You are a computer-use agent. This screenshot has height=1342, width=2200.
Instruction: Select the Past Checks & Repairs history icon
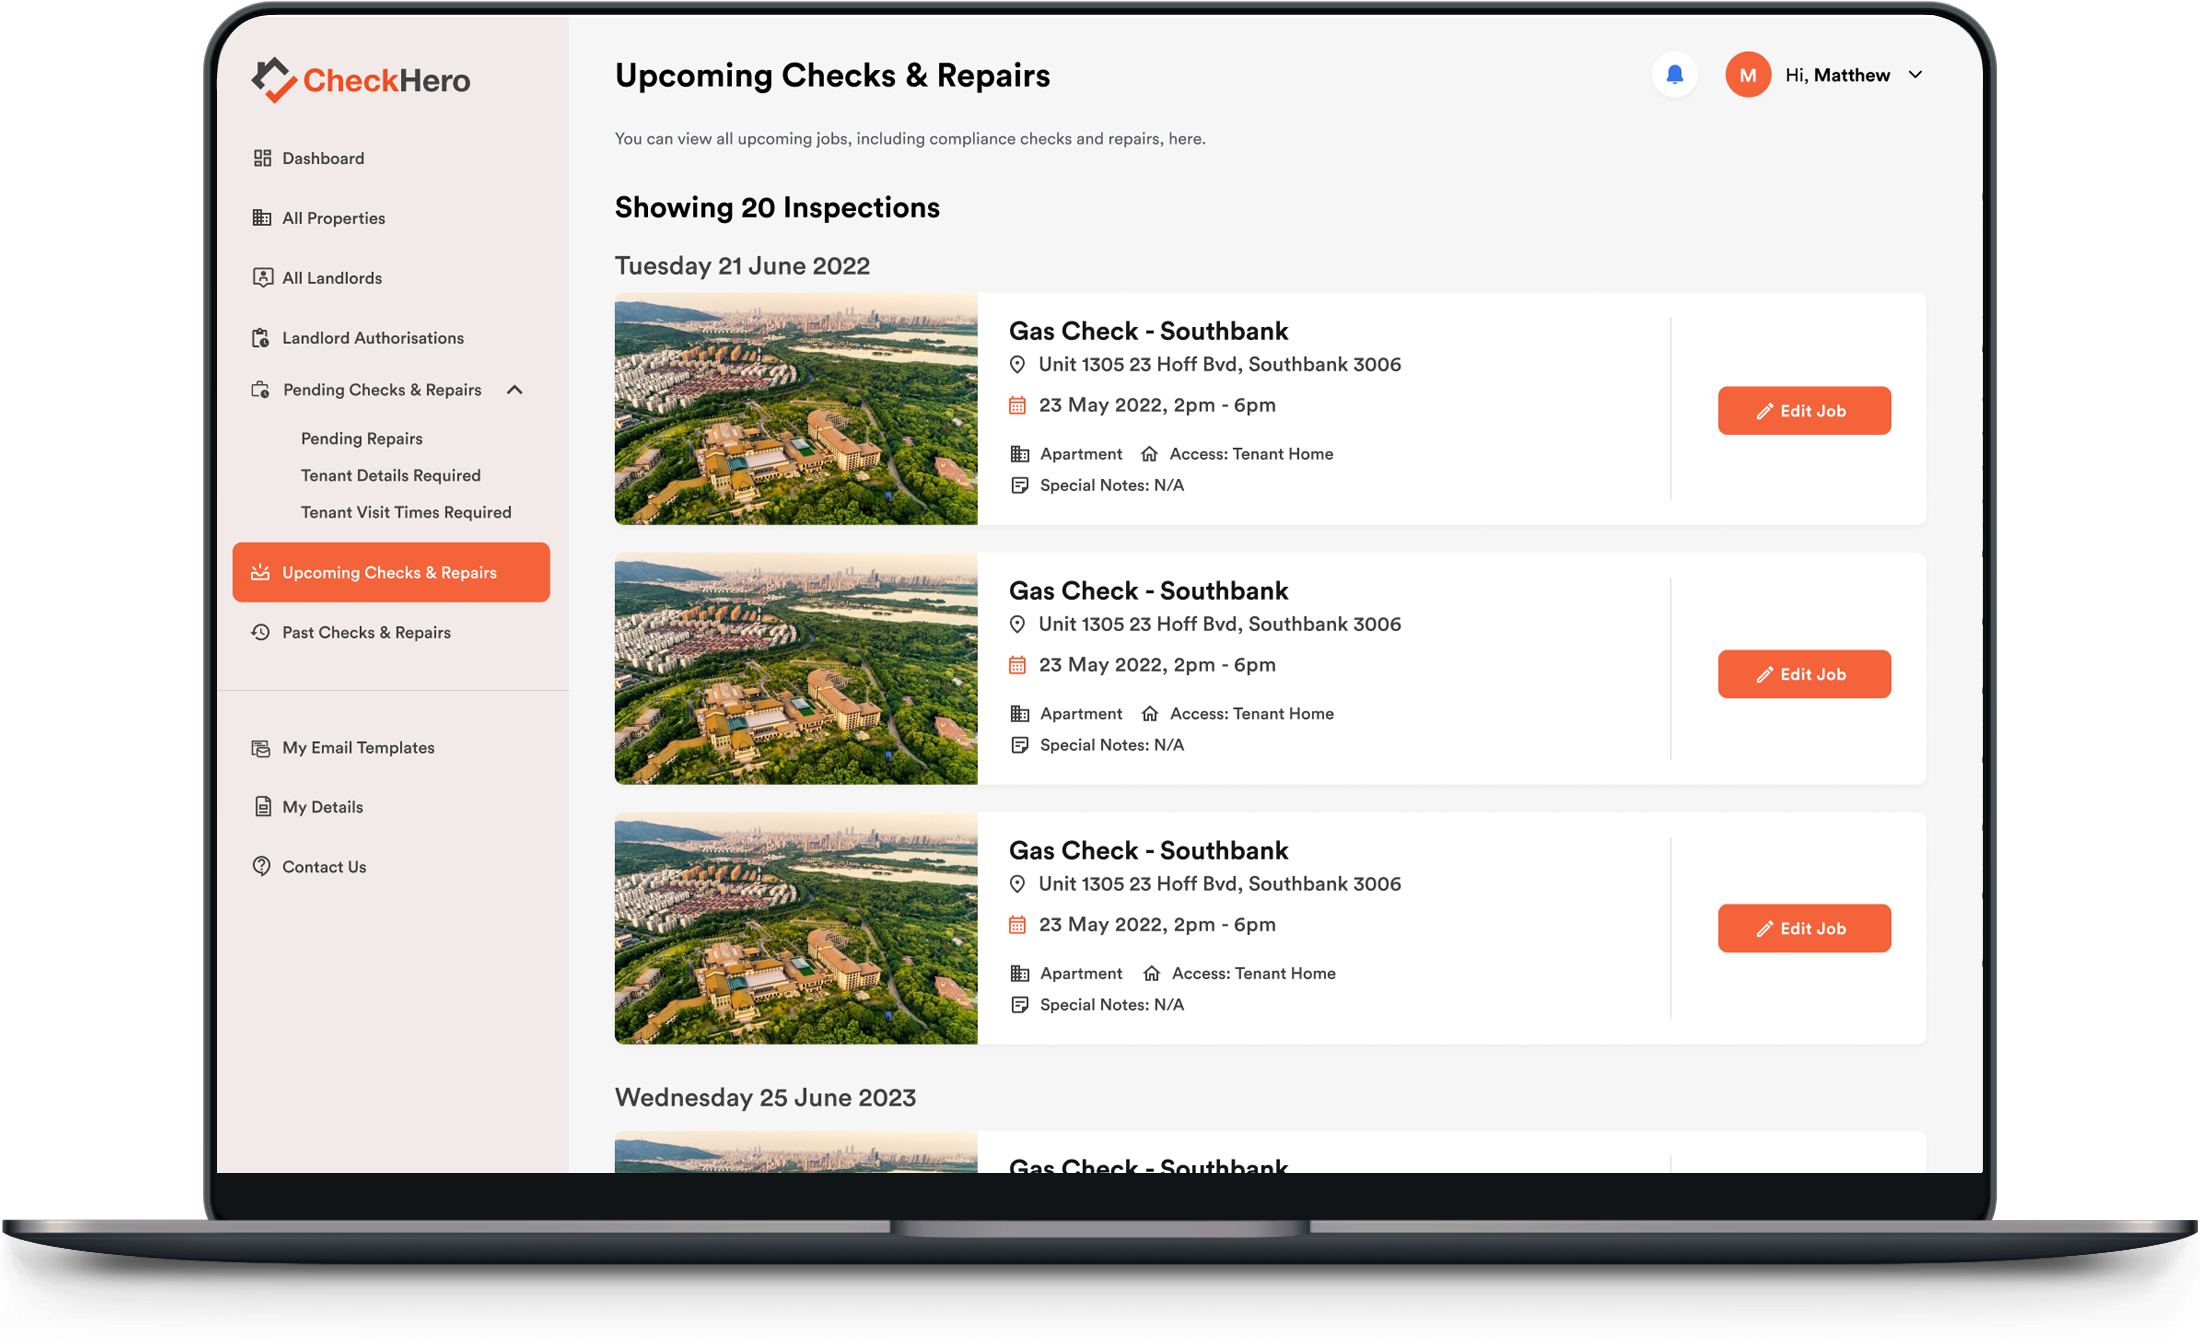coord(261,632)
